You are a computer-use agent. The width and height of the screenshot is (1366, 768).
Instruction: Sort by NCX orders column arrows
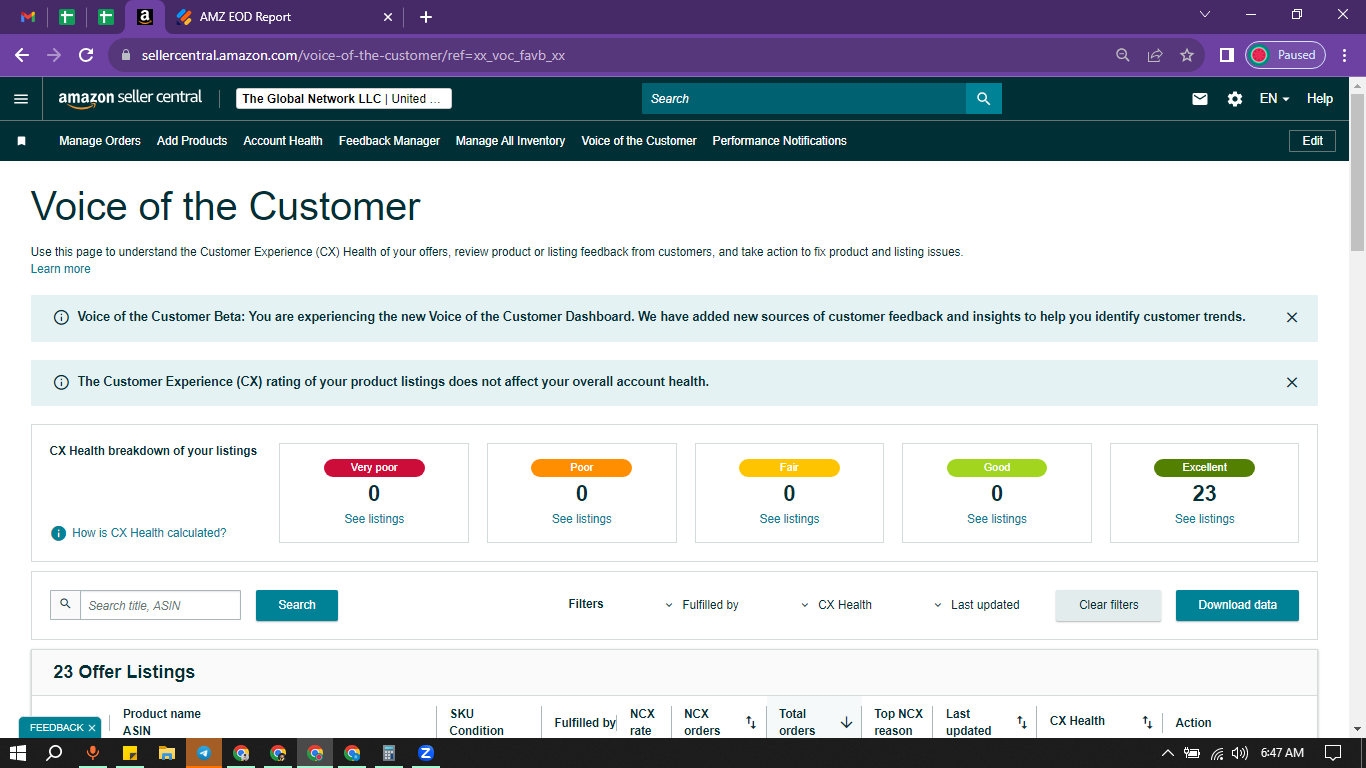click(750, 722)
